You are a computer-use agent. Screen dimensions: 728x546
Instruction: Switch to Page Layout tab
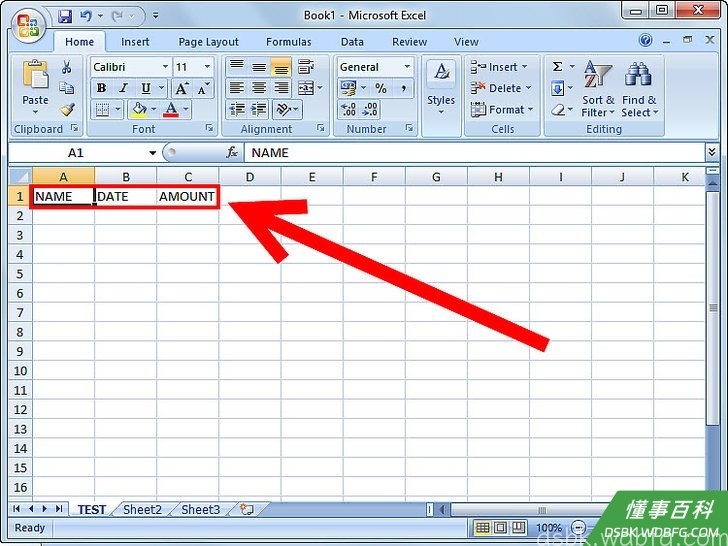point(208,42)
